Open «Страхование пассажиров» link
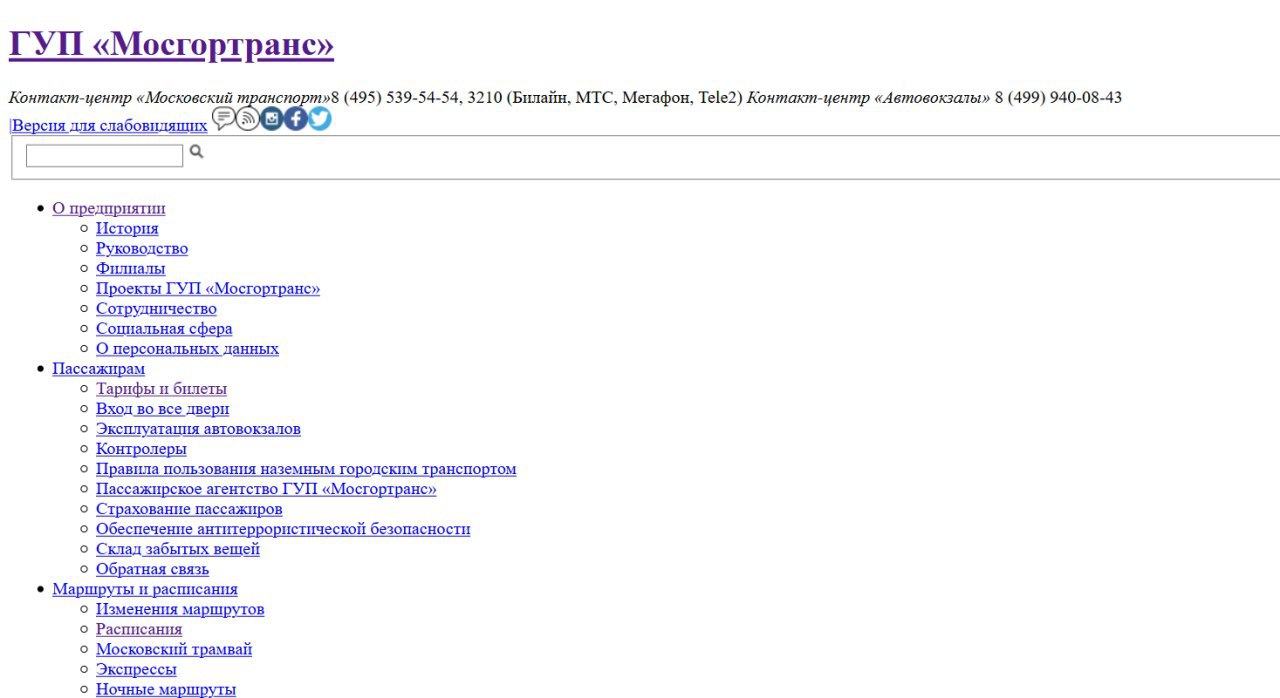Image resolution: width=1280 pixels, height=698 pixels. [189, 508]
